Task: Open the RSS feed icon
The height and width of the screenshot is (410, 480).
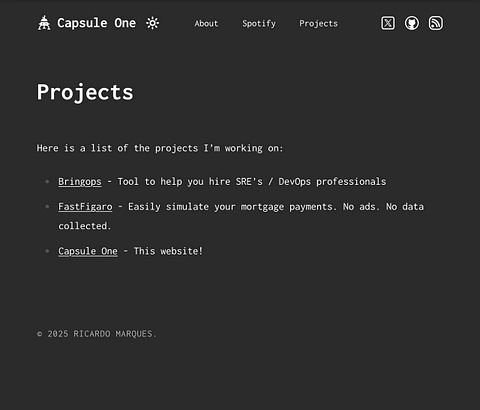Action: coord(436,23)
